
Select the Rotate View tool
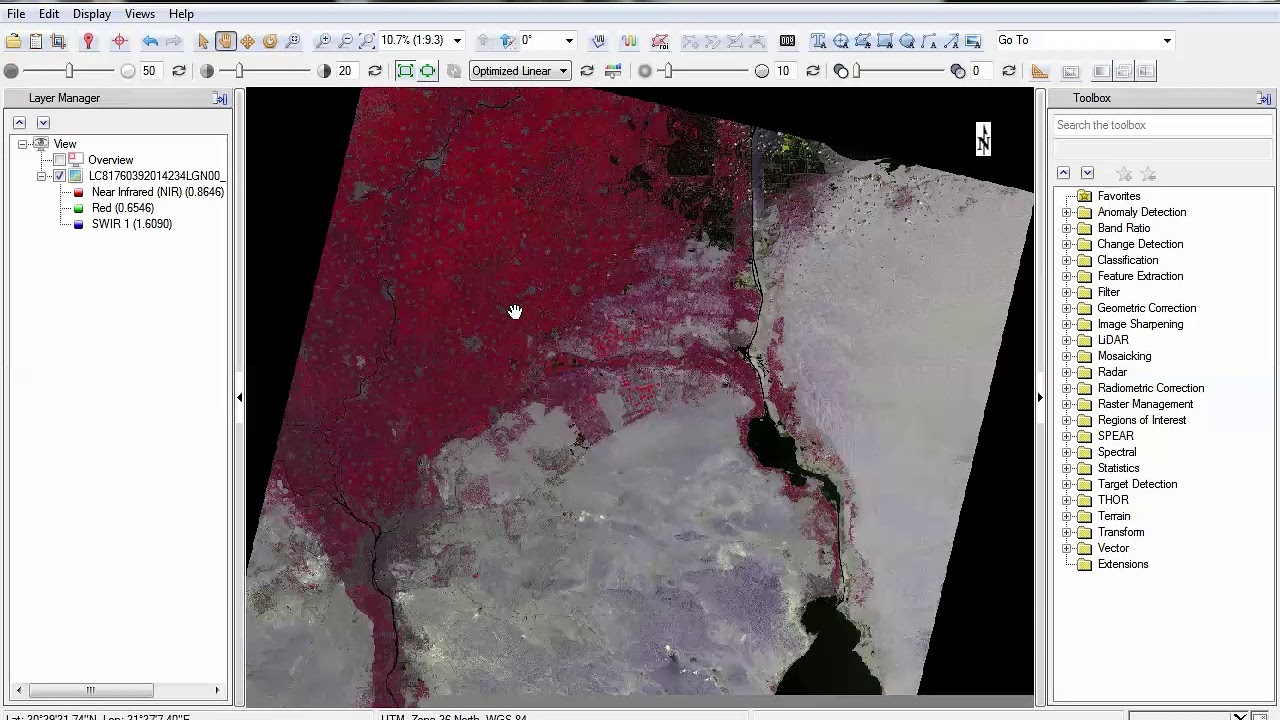pyautogui.click(x=270, y=41)
